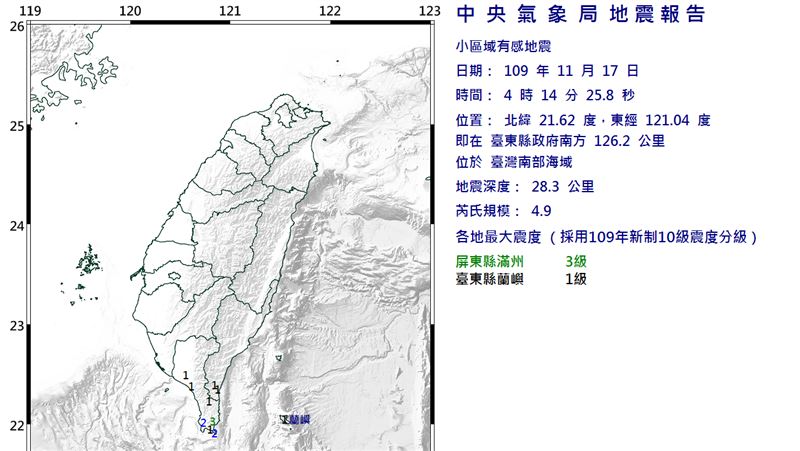Click latitude label 23 on map axis
800x451 pixels.
click(x=17, y=325)
